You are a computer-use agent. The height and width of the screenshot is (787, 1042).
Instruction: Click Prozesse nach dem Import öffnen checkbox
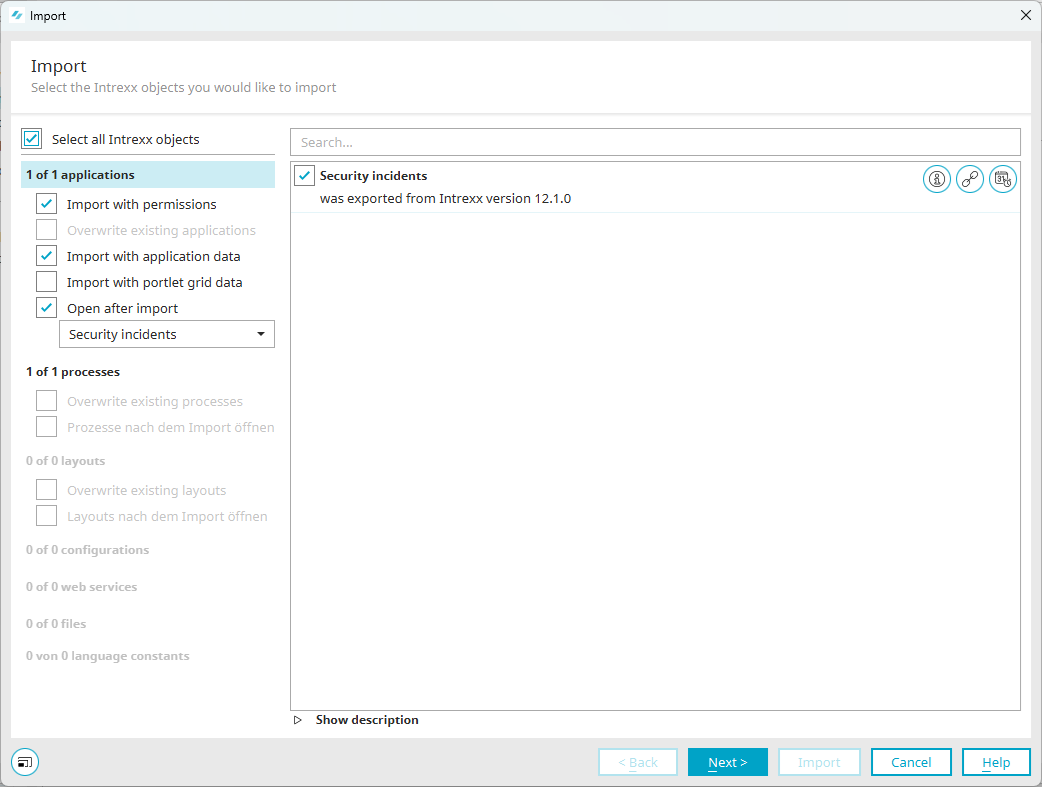47,427
